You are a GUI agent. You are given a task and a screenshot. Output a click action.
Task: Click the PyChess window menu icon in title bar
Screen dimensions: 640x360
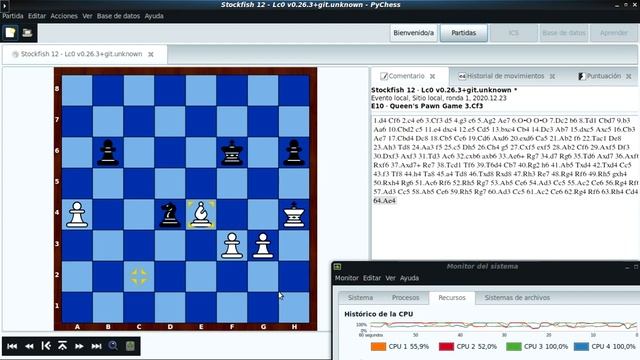pos(5,5)
